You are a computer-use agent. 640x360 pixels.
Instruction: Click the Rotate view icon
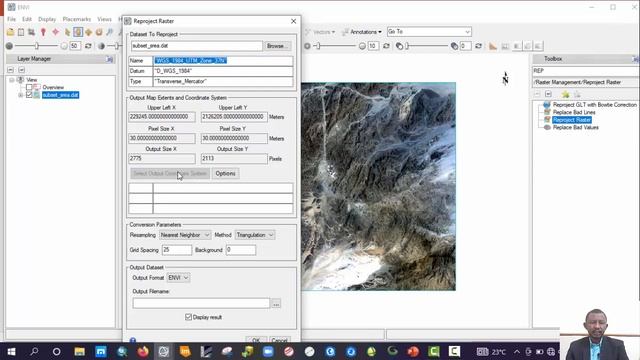click(99, 32)
